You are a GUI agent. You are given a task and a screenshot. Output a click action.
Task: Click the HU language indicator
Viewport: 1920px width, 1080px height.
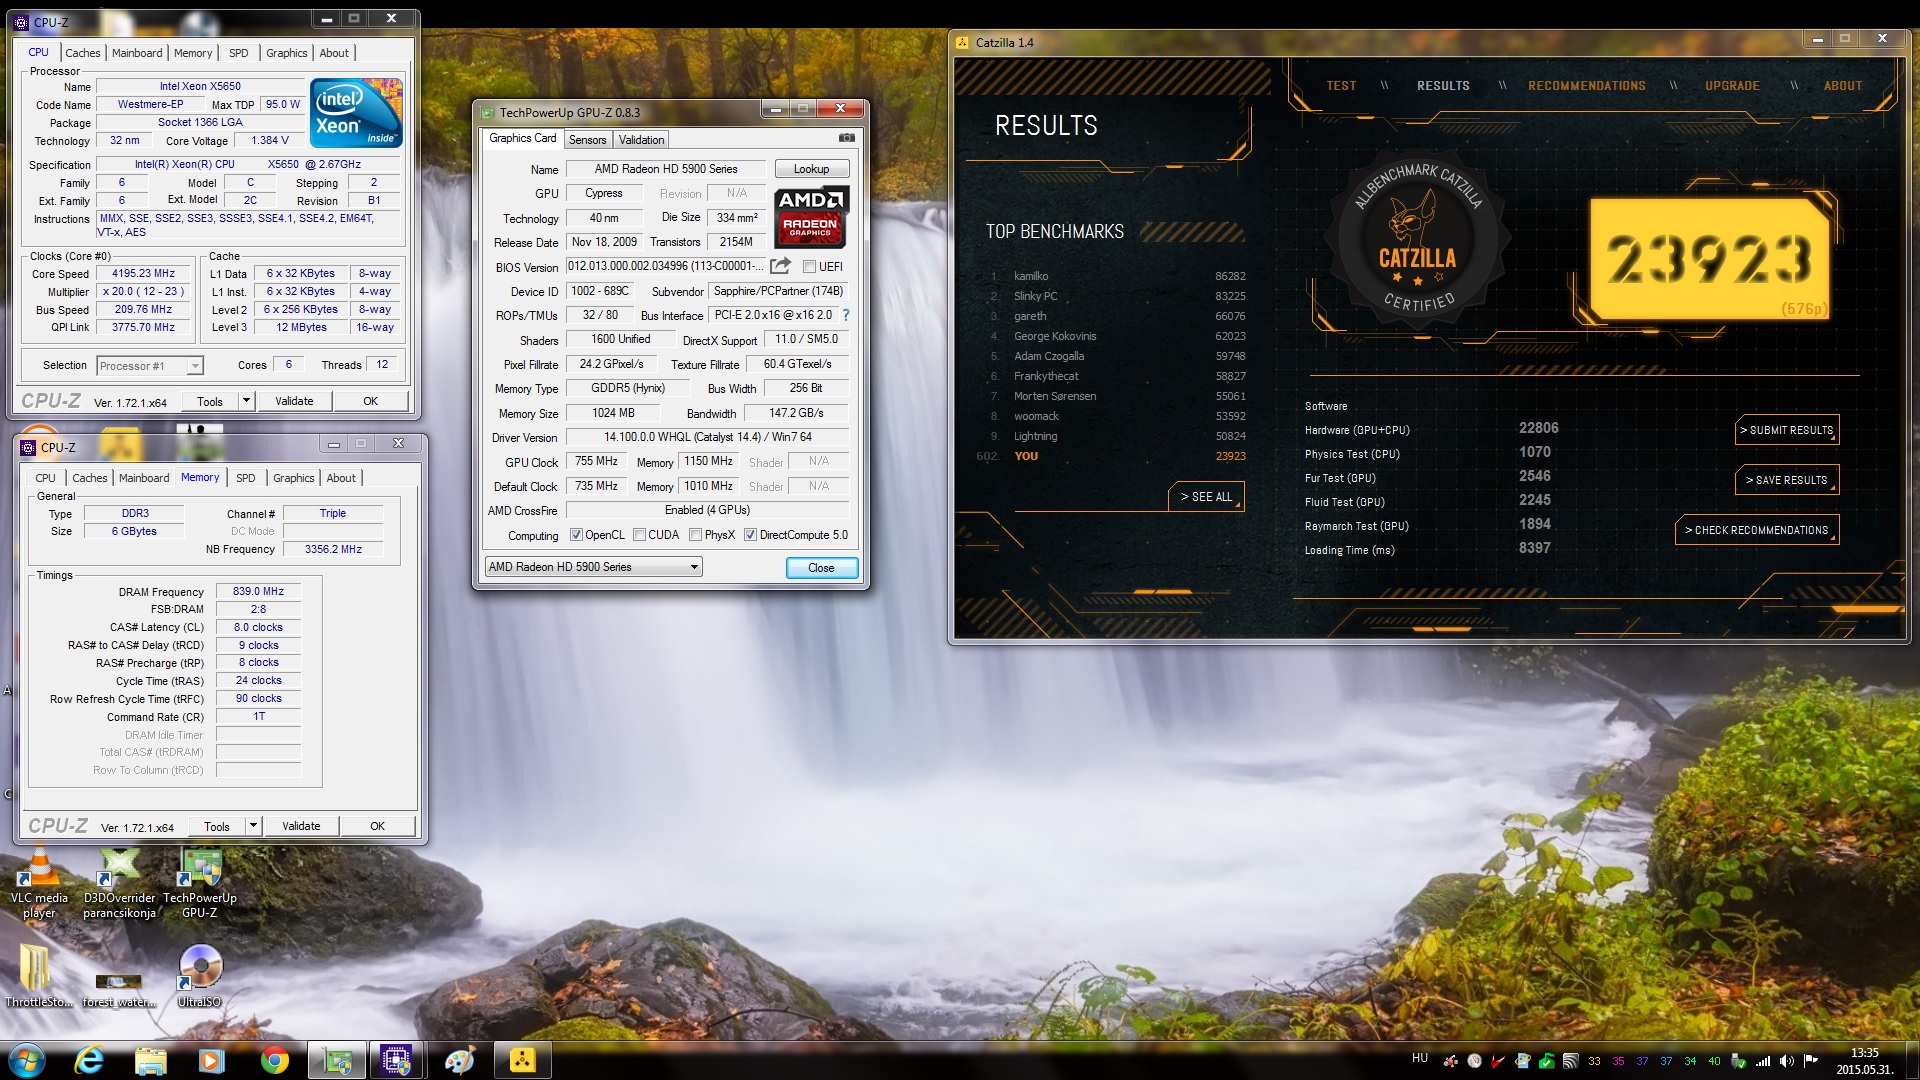(1420, 1058)
